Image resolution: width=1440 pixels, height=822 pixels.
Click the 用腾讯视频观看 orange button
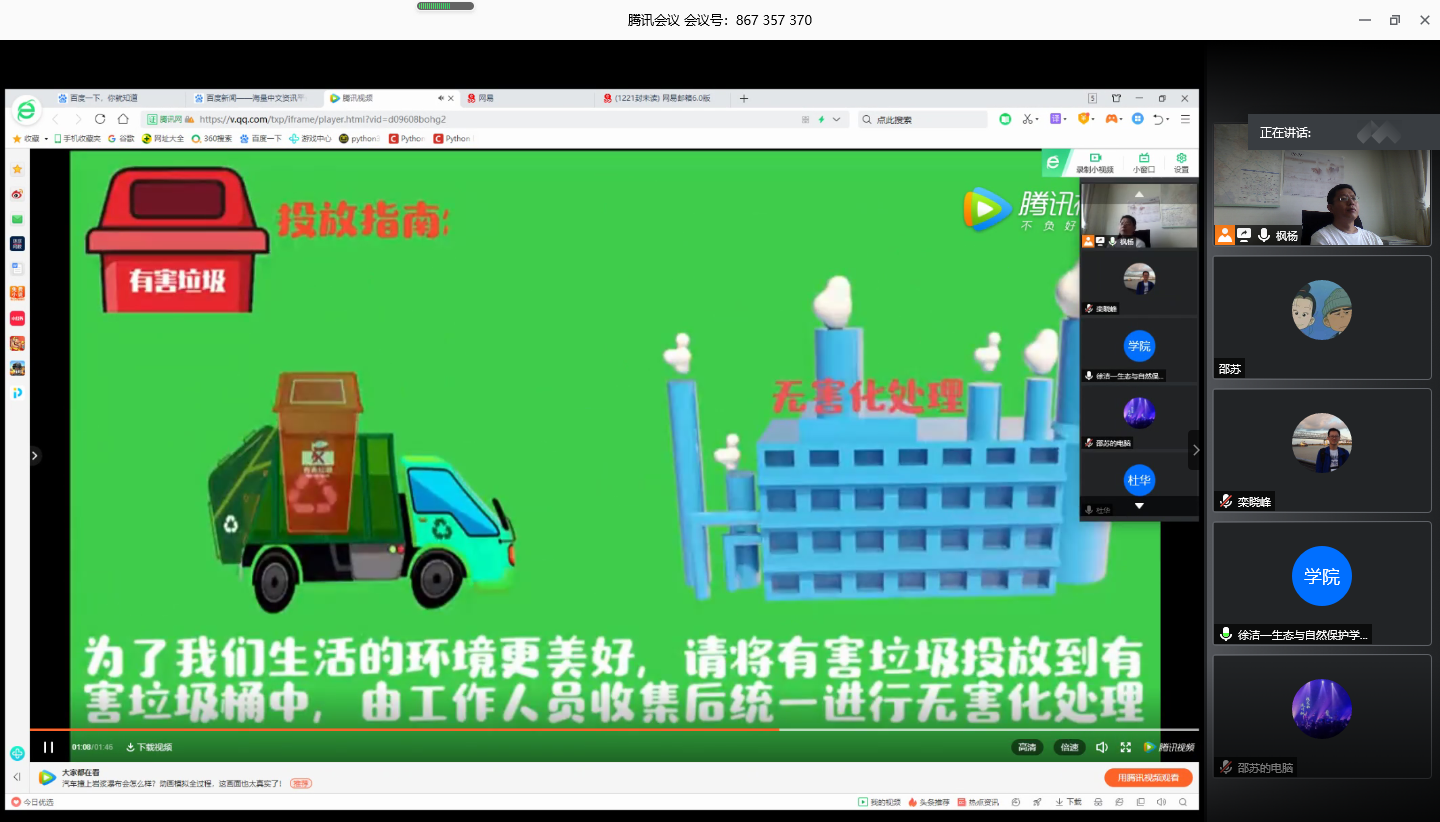(x=1147, y=777)
